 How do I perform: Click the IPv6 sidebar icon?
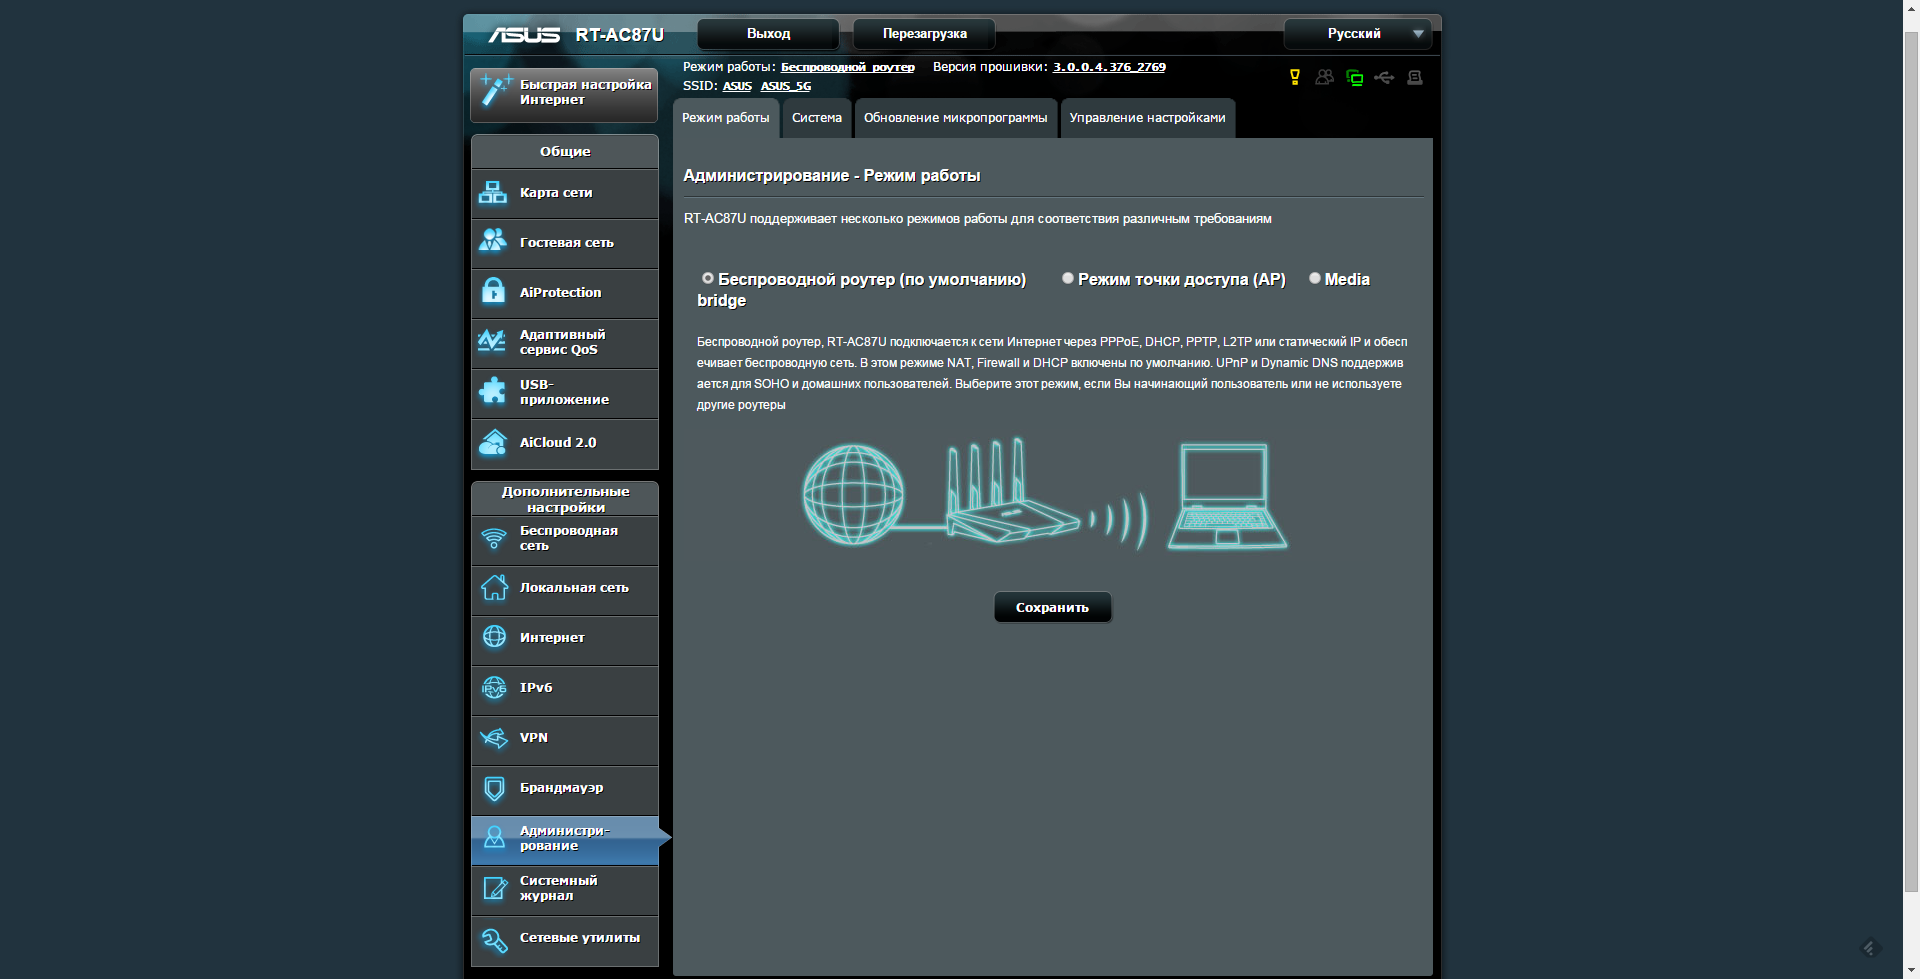(x=494, y=688)
